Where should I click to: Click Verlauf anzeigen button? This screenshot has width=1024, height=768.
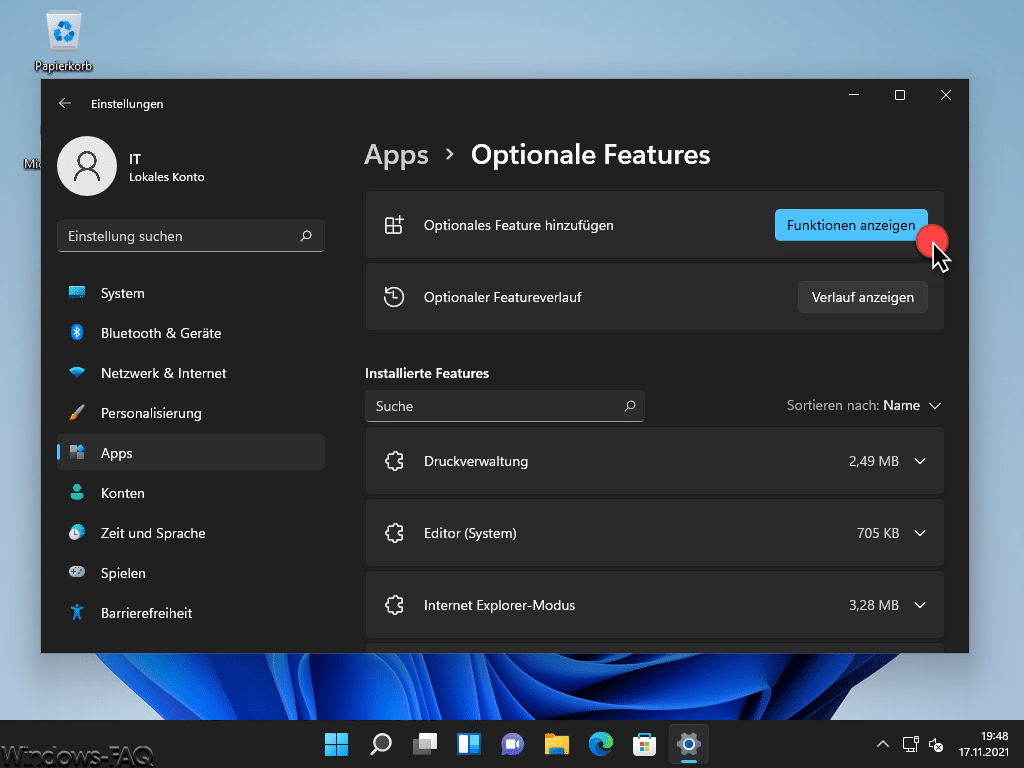click(862, 297)
